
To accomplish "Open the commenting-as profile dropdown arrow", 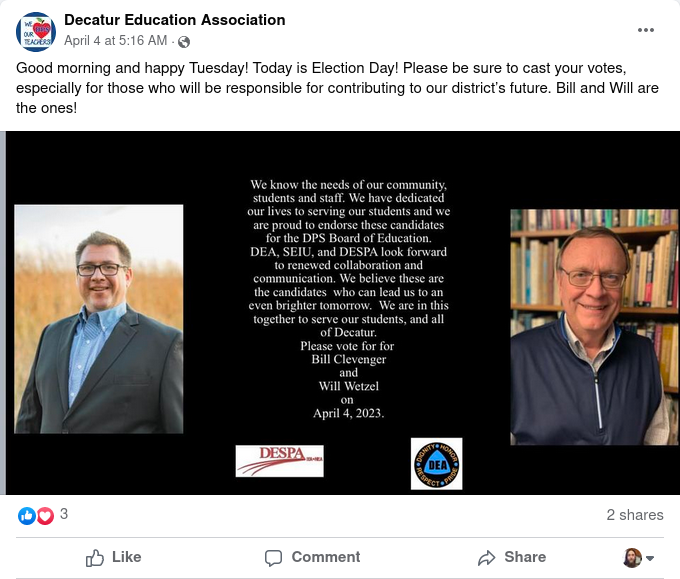I will [650, 558].
